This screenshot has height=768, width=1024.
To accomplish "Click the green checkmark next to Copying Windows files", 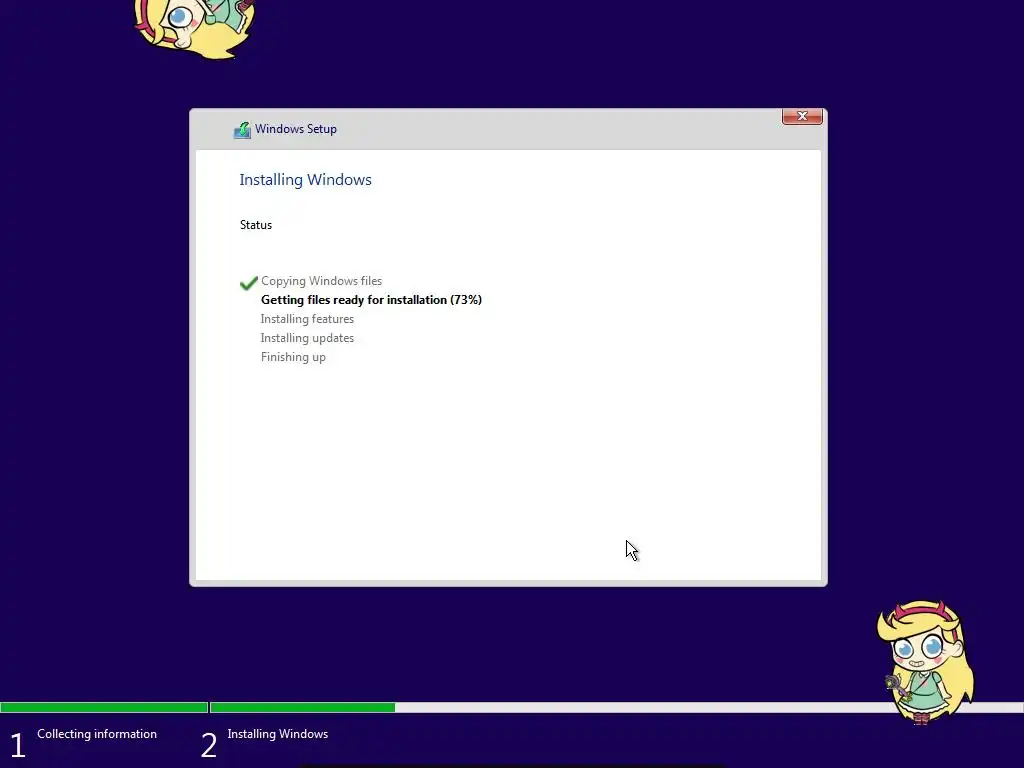I will point(249,283).
